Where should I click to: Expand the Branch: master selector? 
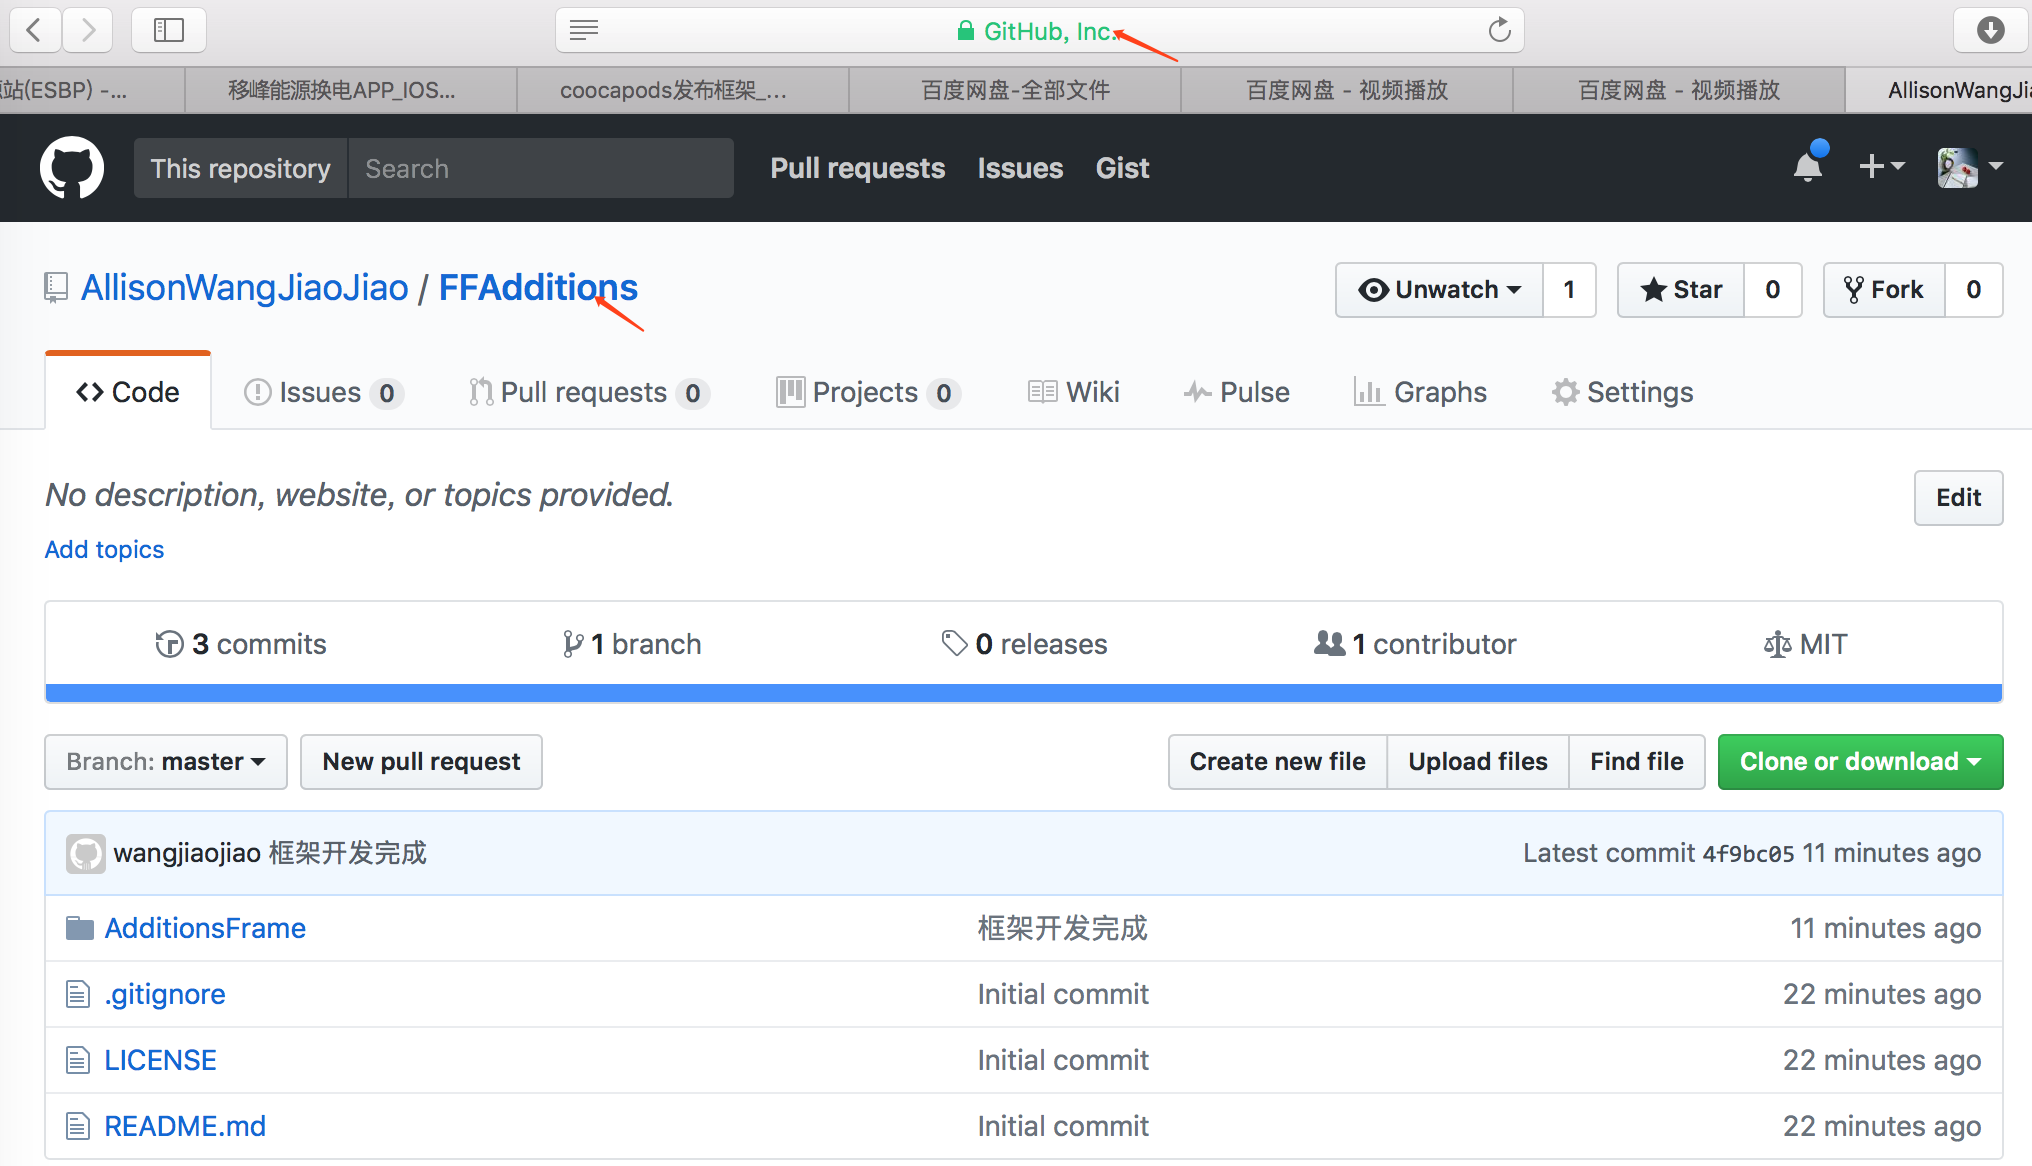coord(166,762)
